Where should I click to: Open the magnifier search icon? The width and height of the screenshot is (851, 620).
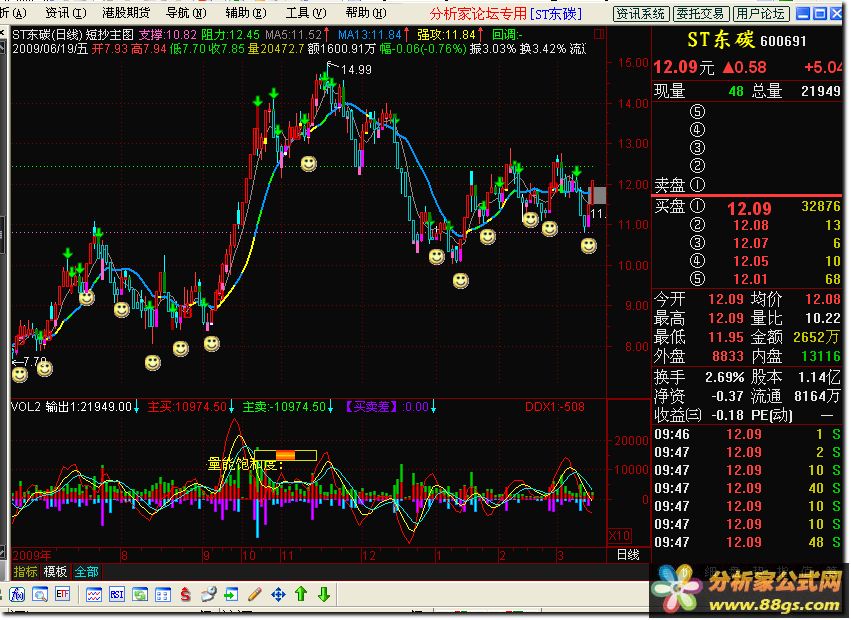coord(40,594)
